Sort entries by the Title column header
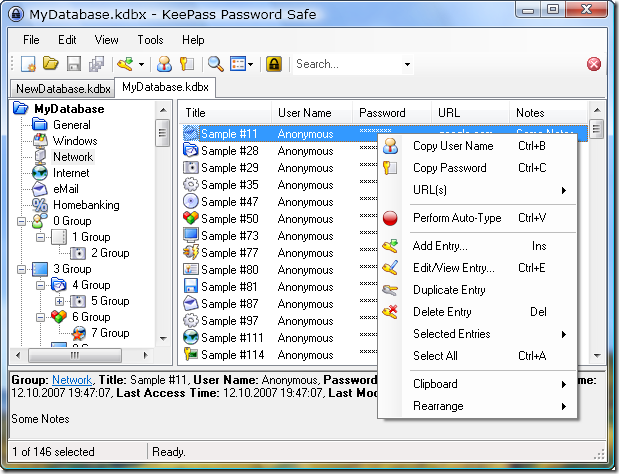 pyautogui.click(x=225, y=113)
